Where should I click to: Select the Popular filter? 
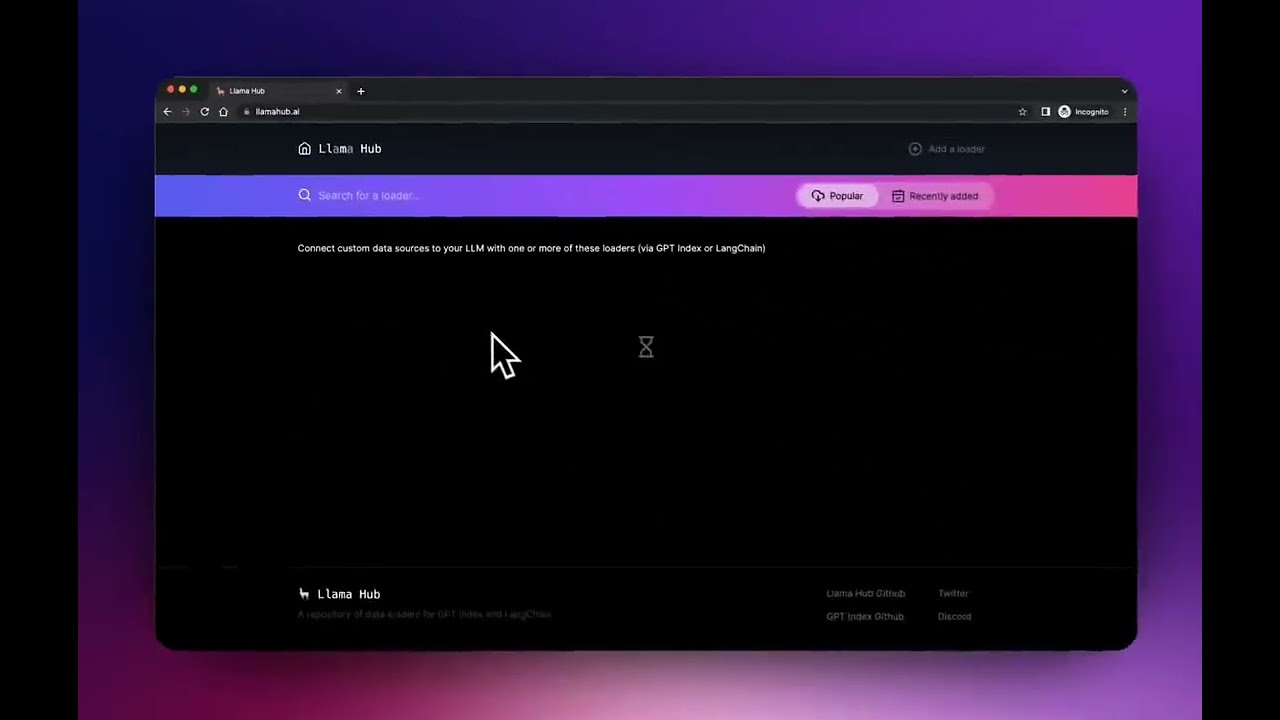(837, 196)
